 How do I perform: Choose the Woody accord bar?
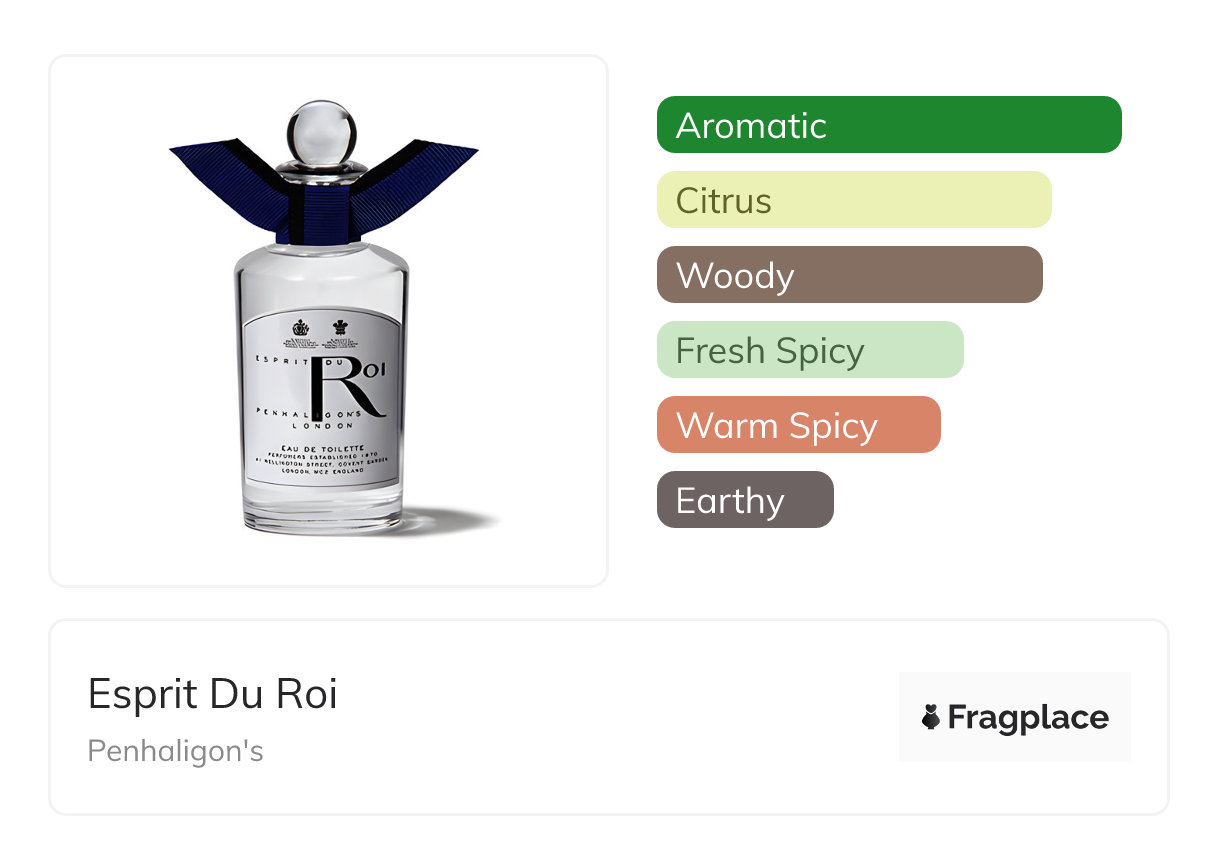(850, 275)
